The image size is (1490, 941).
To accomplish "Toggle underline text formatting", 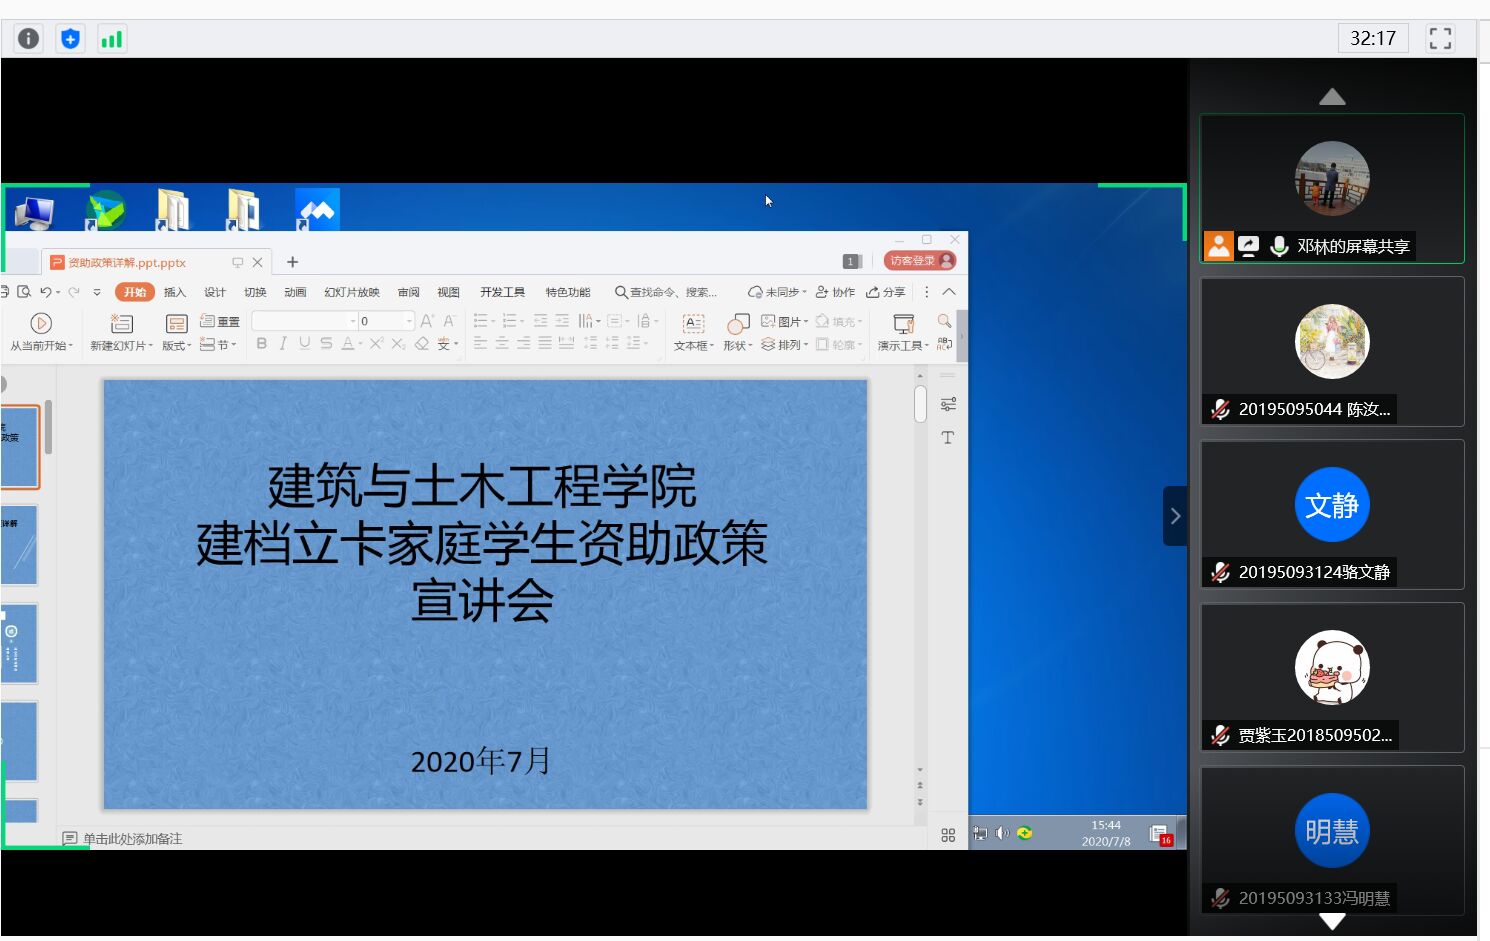I will pyautogui.click(x=304, y=344).
